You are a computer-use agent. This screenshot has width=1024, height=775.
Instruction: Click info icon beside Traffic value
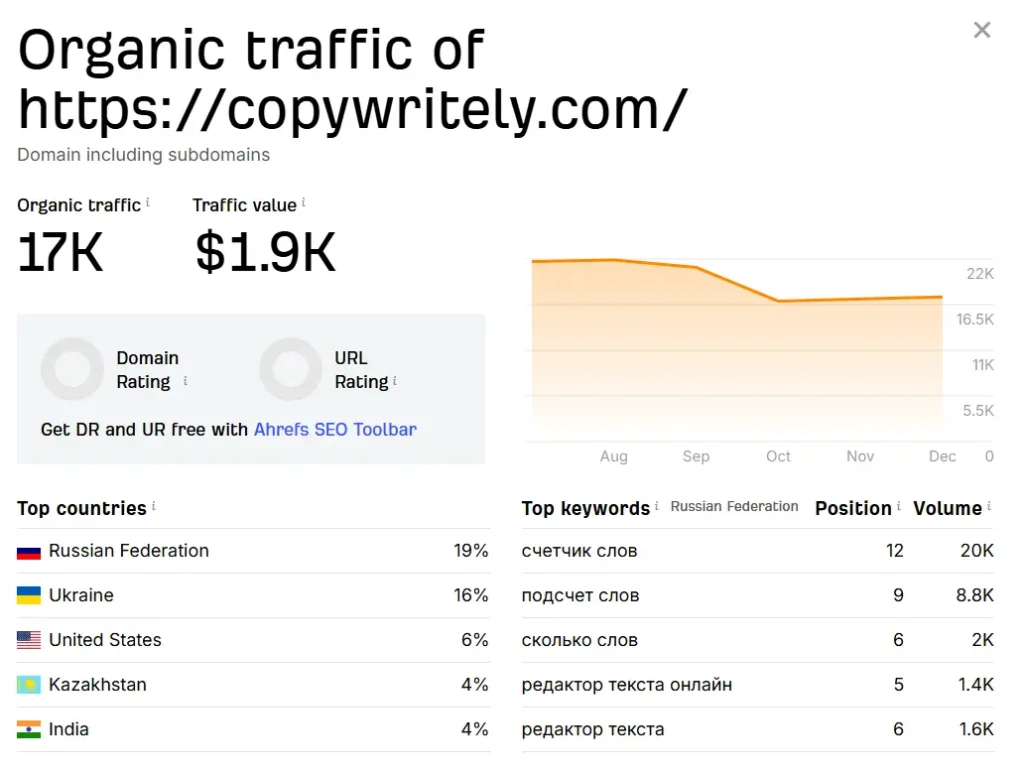click(x=304, y=203)
